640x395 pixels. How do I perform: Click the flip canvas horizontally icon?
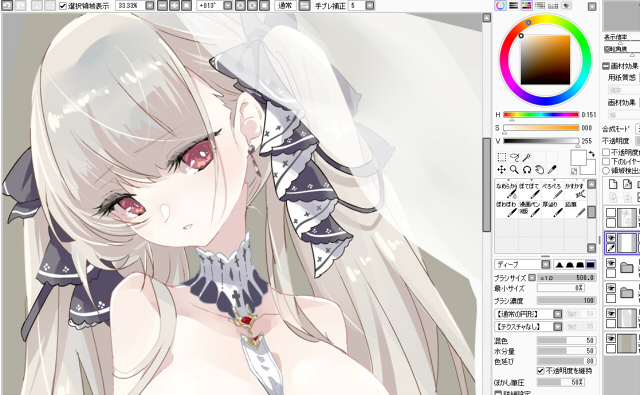tap(304, 5)
